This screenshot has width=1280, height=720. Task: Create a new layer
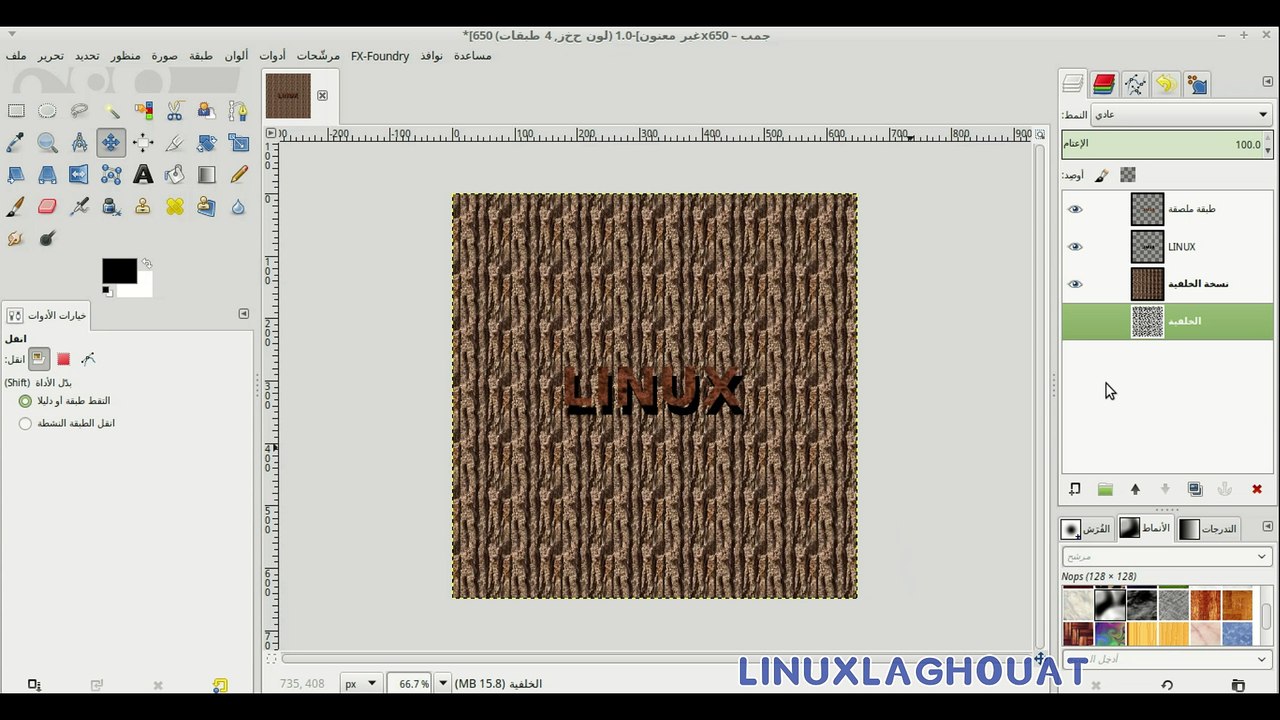point(1075,489)
